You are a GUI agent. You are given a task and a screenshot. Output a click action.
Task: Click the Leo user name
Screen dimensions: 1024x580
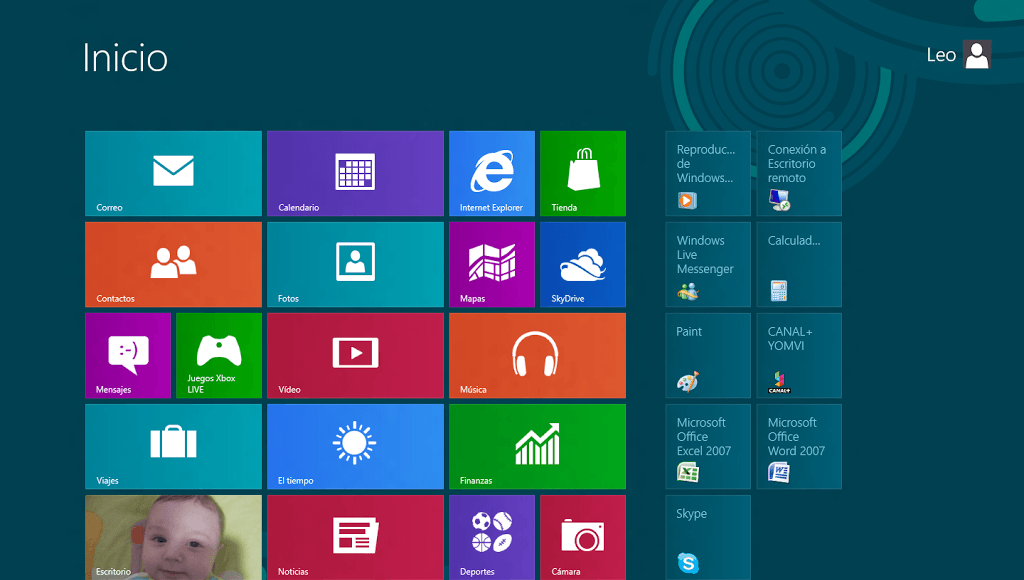click(941, 55)
